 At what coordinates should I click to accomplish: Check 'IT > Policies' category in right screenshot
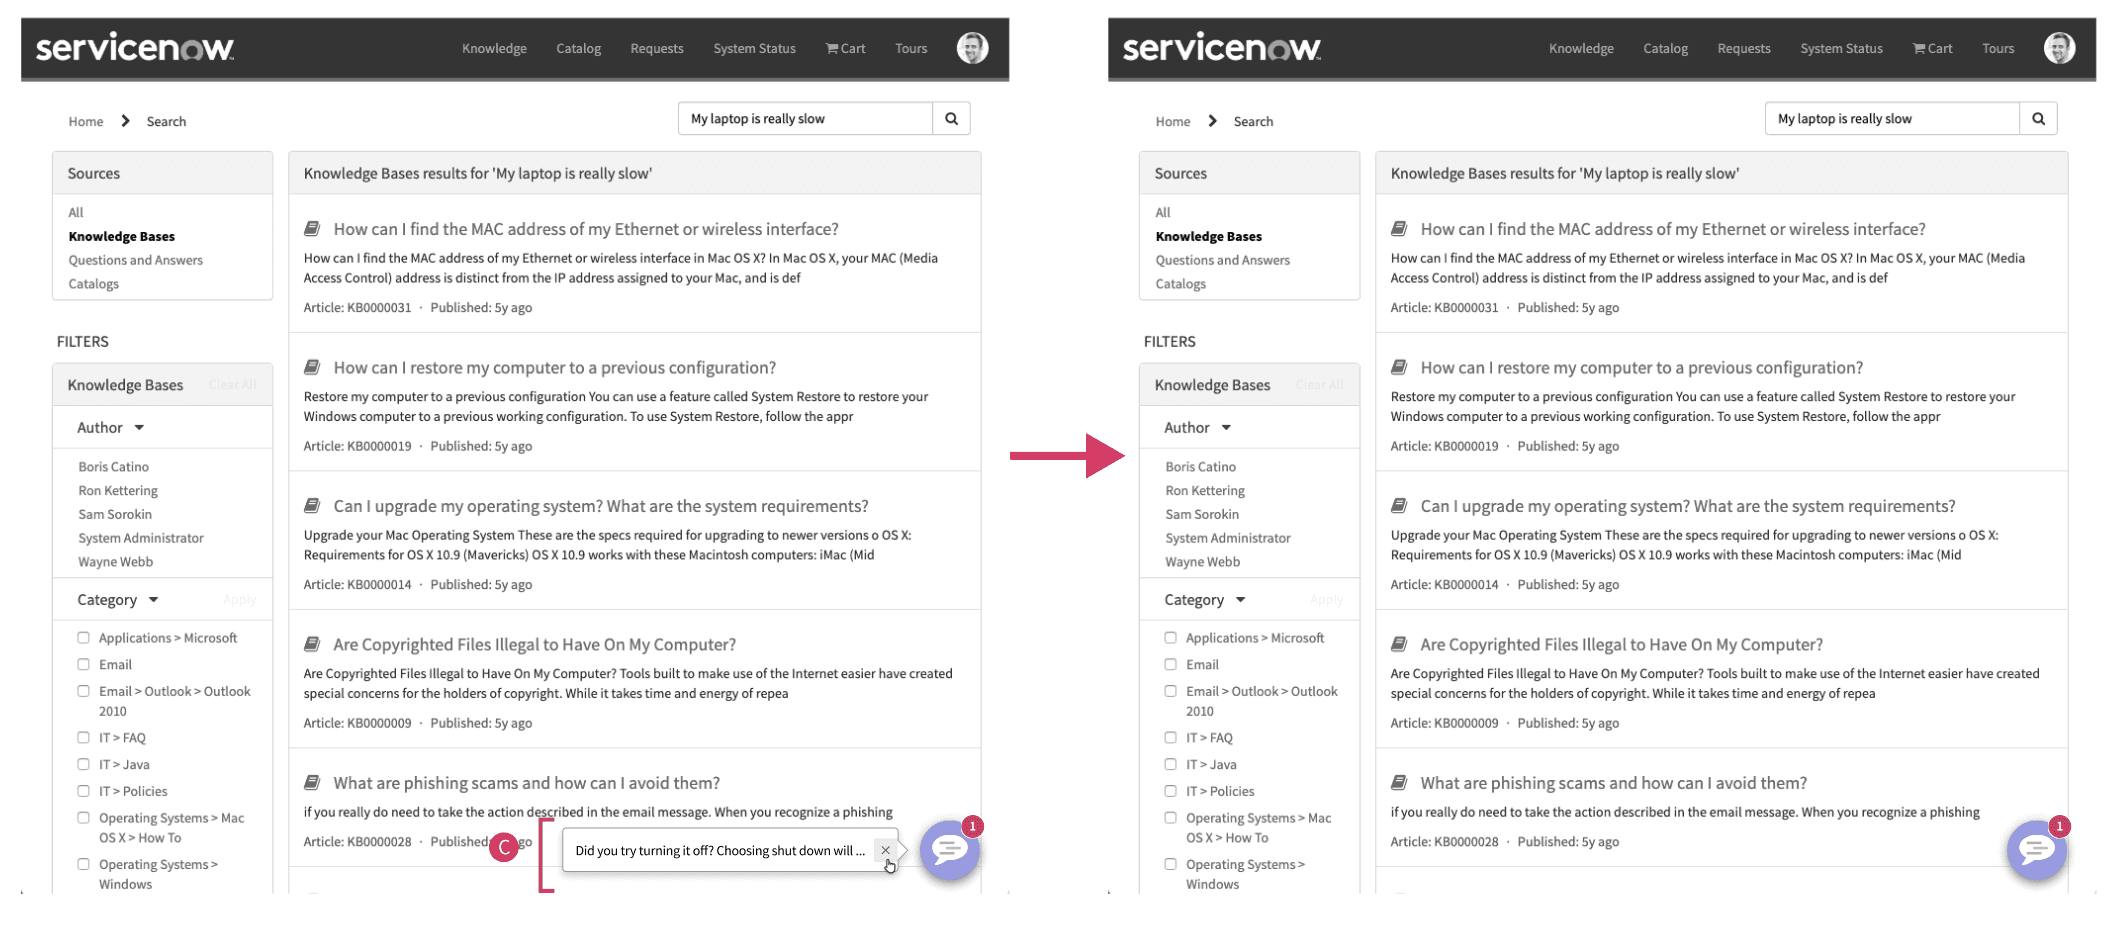[x=1171, y=791]
